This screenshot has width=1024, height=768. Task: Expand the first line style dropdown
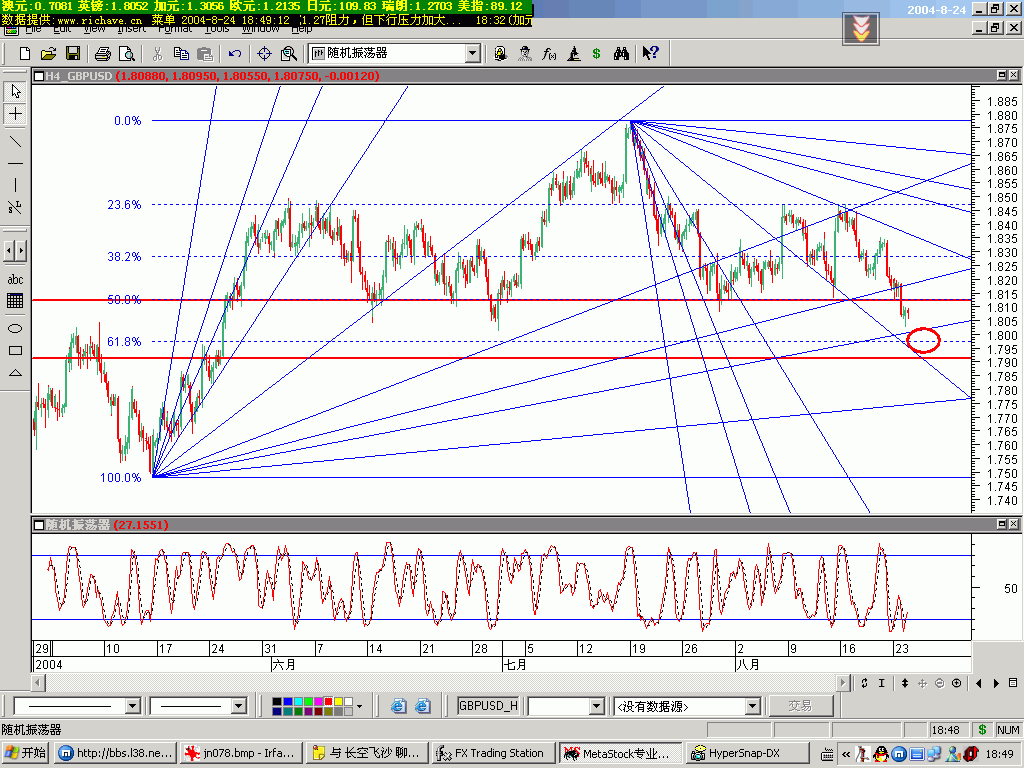[x=132, y=706]
